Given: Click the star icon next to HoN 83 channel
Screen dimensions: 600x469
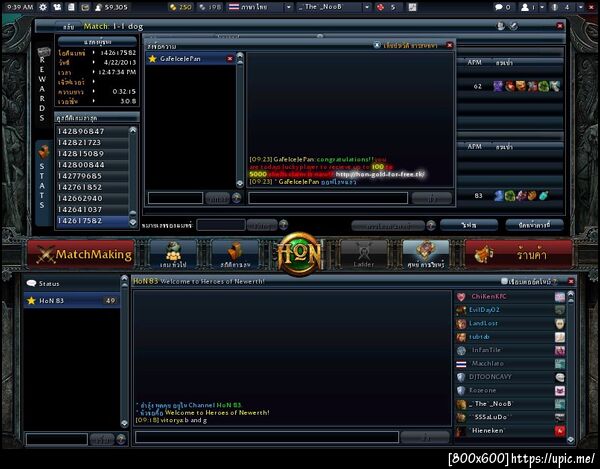Looking at the screenshot, I should [x=31, y=300].
